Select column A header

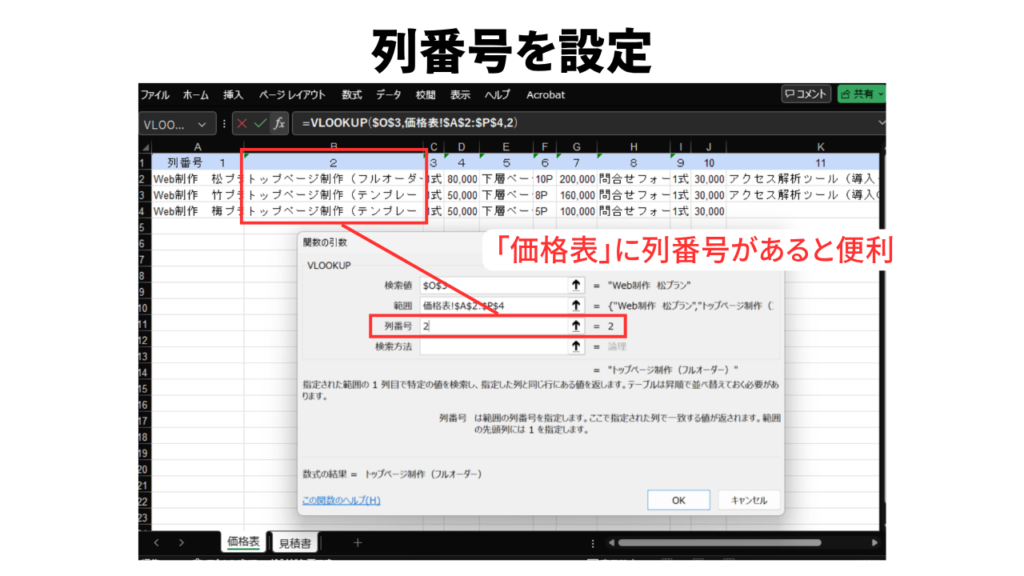(x=197, y=148)
